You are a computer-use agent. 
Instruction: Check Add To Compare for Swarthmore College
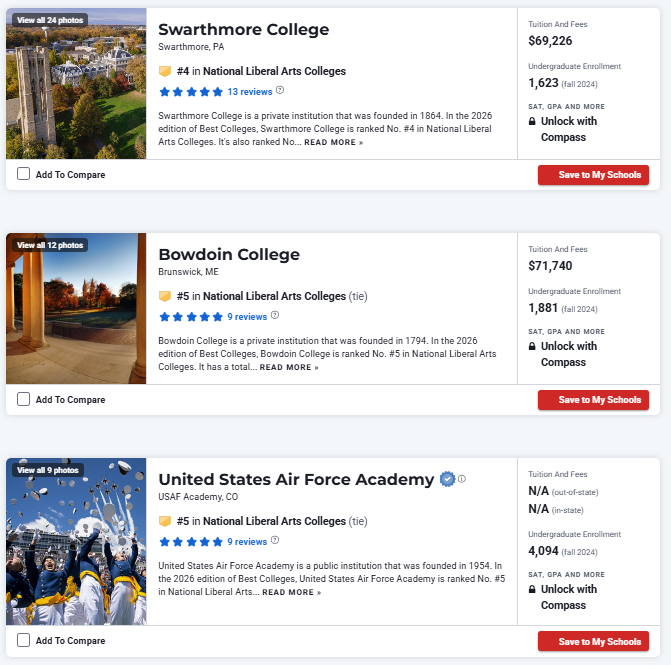pyautogui.click(x=24, y=175)
